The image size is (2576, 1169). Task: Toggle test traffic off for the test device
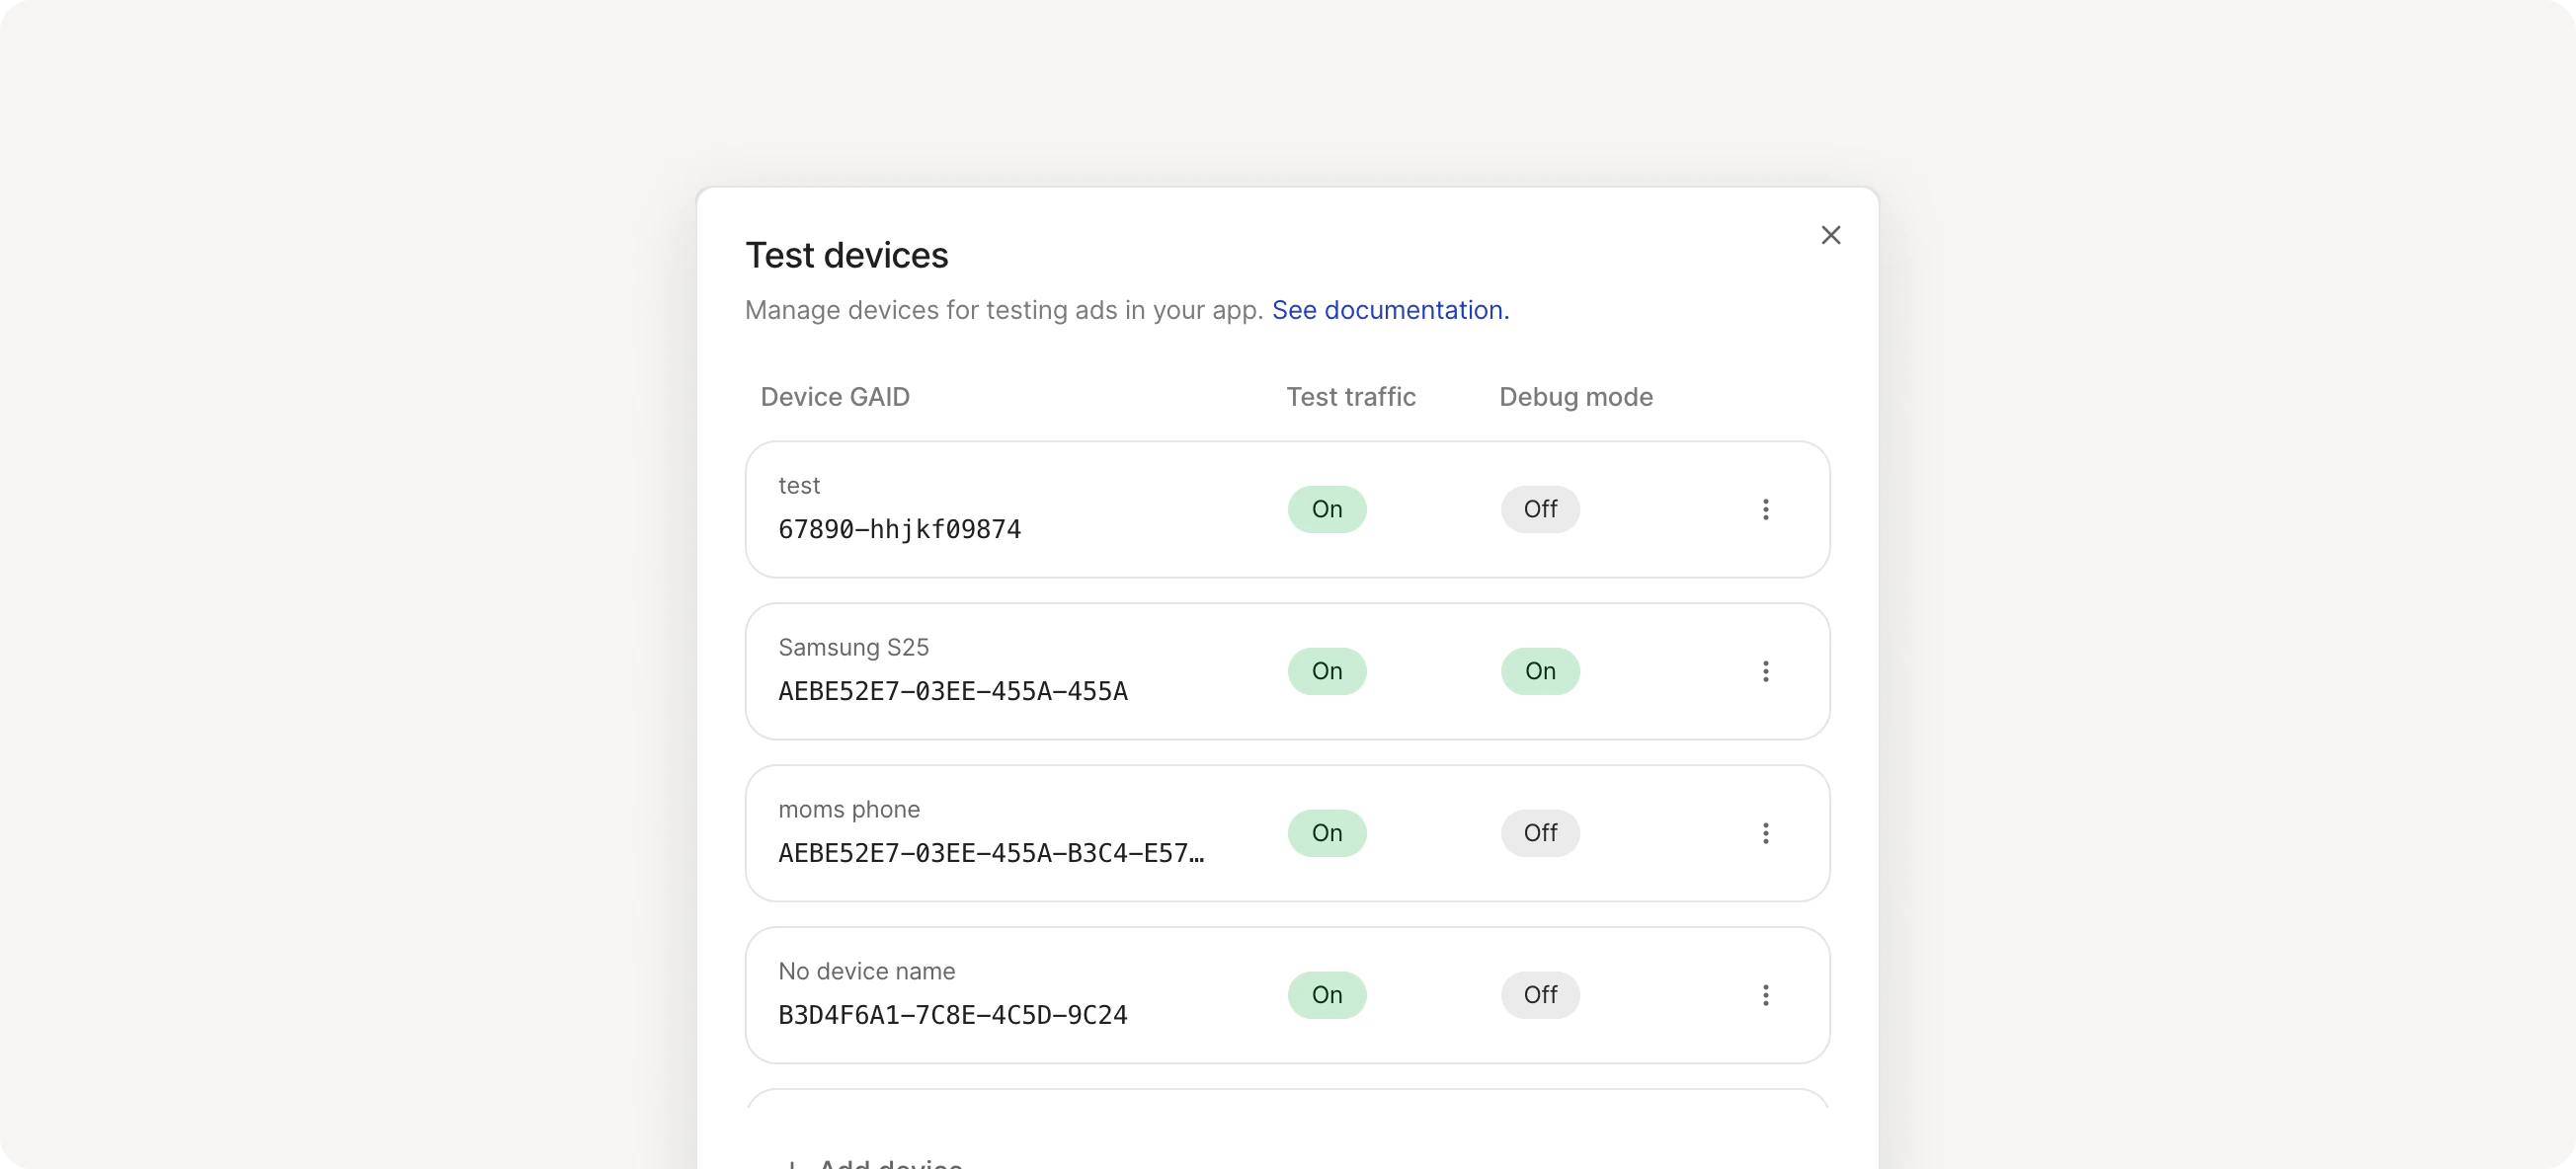tap(1327, 509)
